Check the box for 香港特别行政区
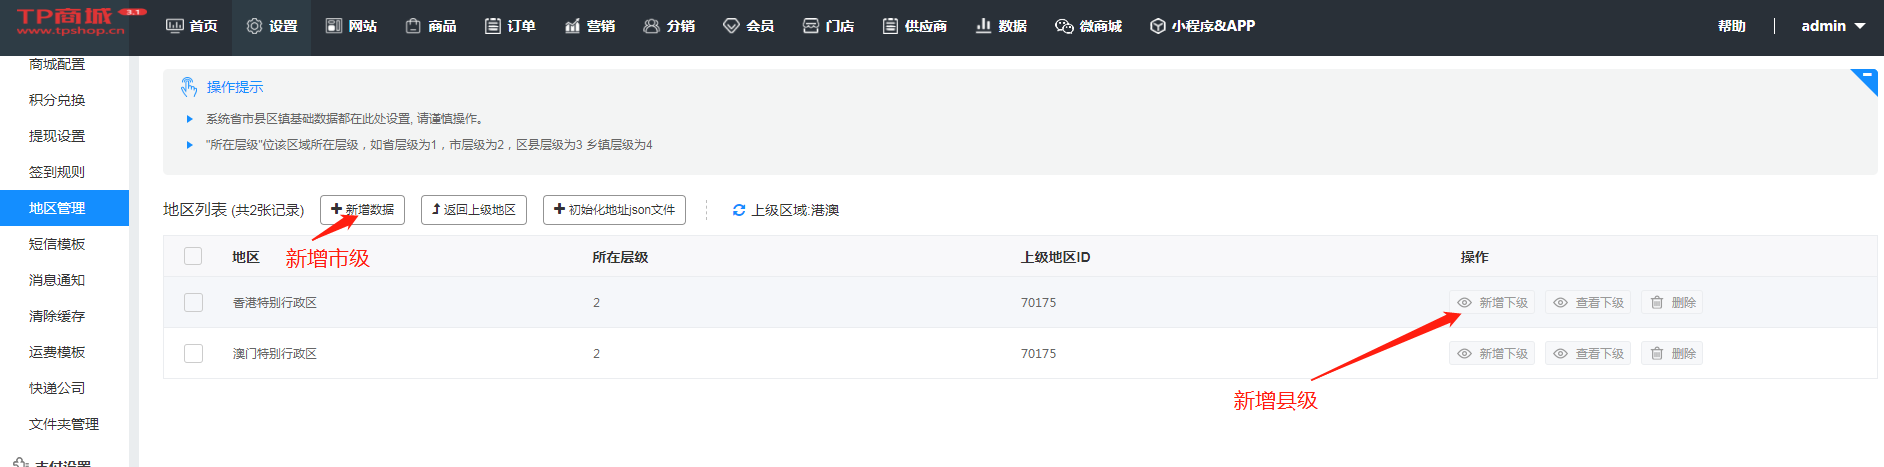The image size is (1884, 467). [193, 302]
